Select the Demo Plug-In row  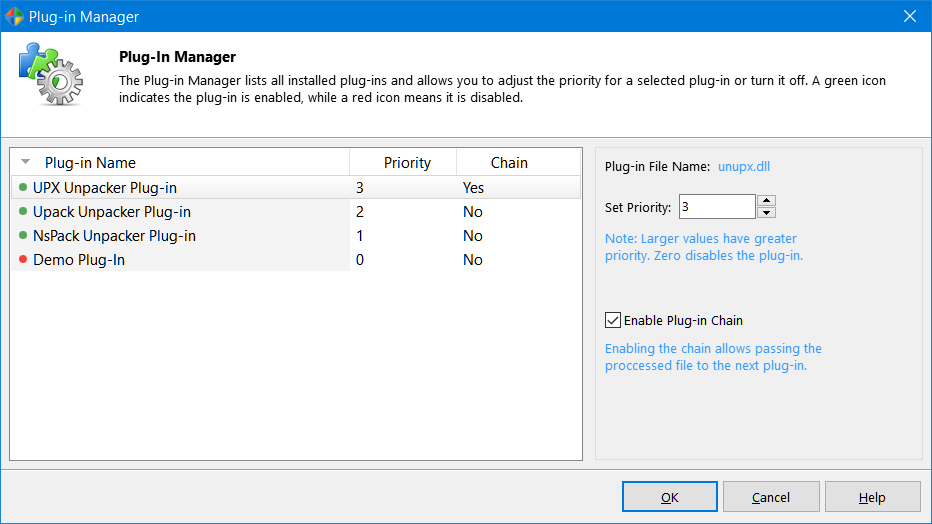(295, 259)
